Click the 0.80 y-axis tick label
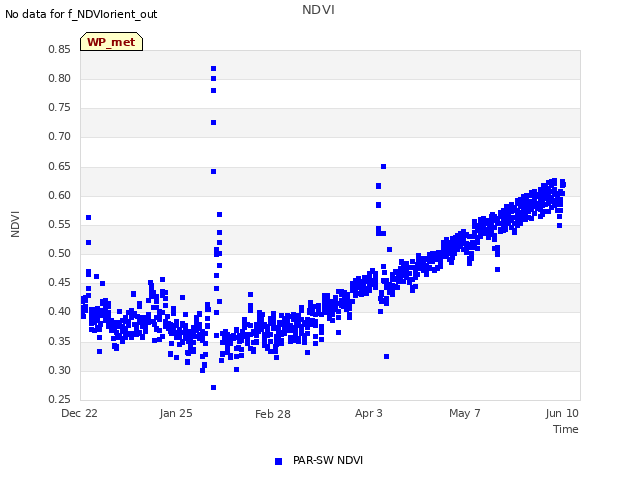Image resolution: width=640 pixels, height=480 pixels. pyautogui.click(x=60, y=78)
